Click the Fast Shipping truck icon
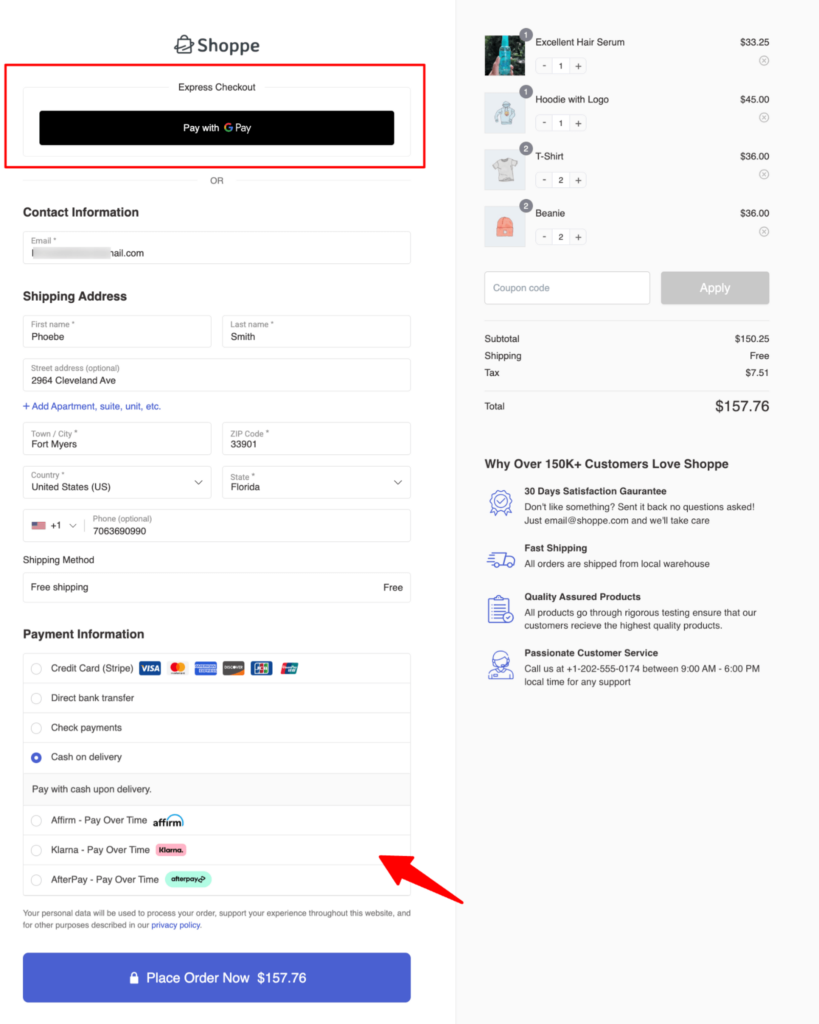The image size is (819, 1024). pyautogui.click(x=501, y=558)
